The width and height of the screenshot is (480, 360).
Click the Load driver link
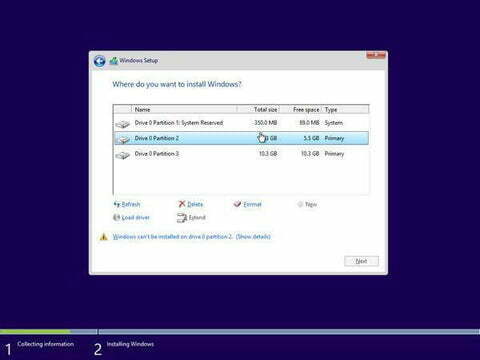(x=135, y=218)
